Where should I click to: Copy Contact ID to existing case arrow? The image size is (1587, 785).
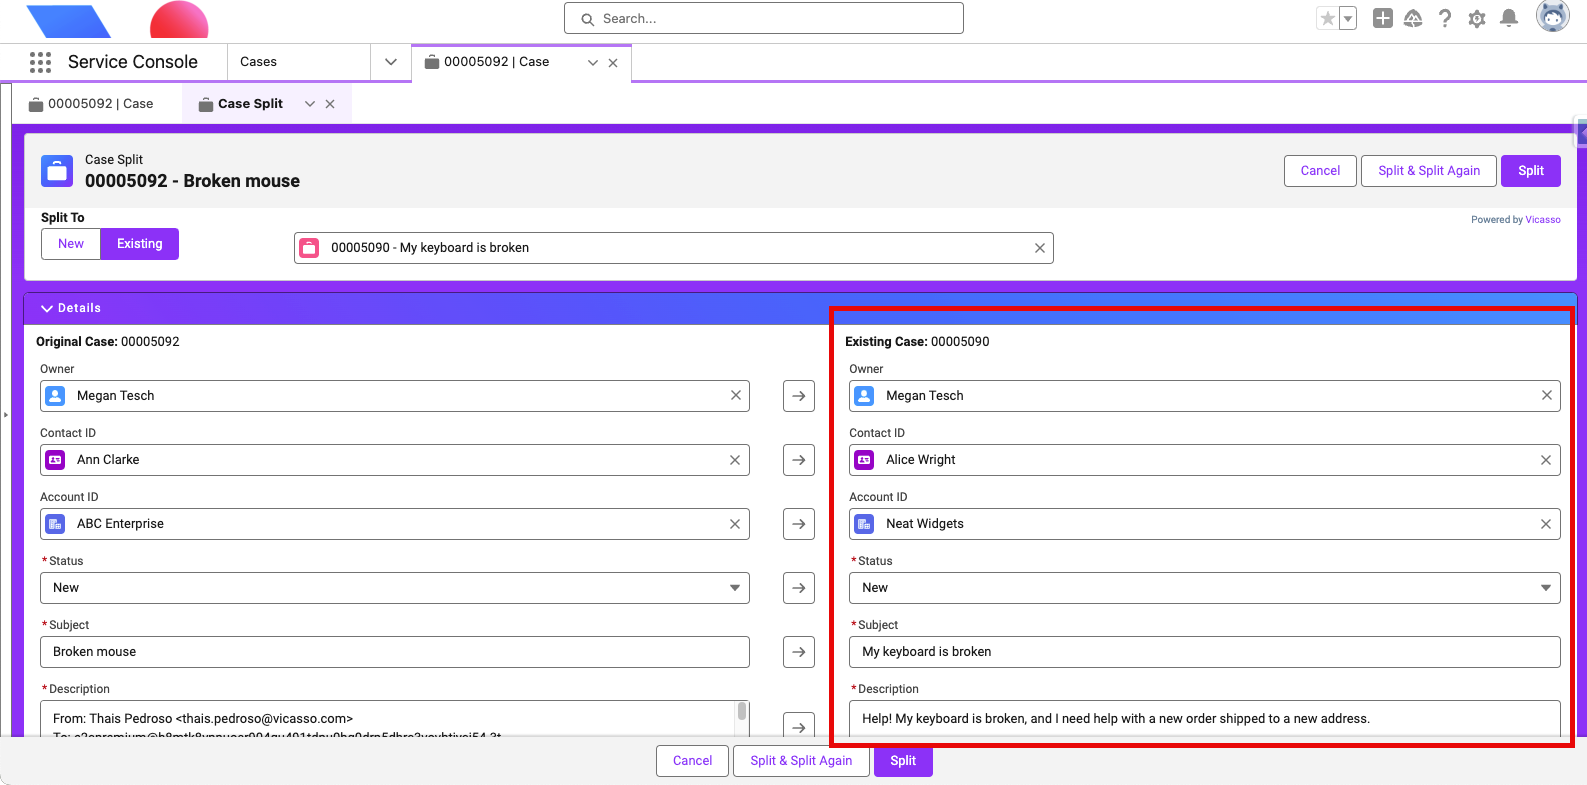(x=799, y=460)
